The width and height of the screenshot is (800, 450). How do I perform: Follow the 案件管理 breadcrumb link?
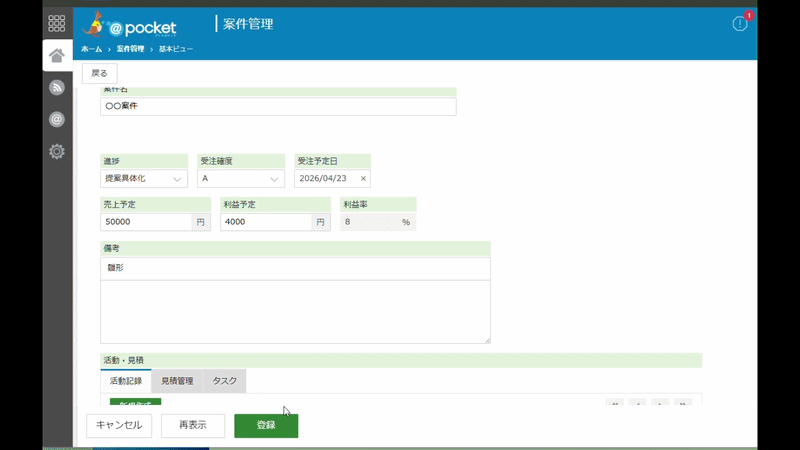pyautogui.click(x=130, y=49)
